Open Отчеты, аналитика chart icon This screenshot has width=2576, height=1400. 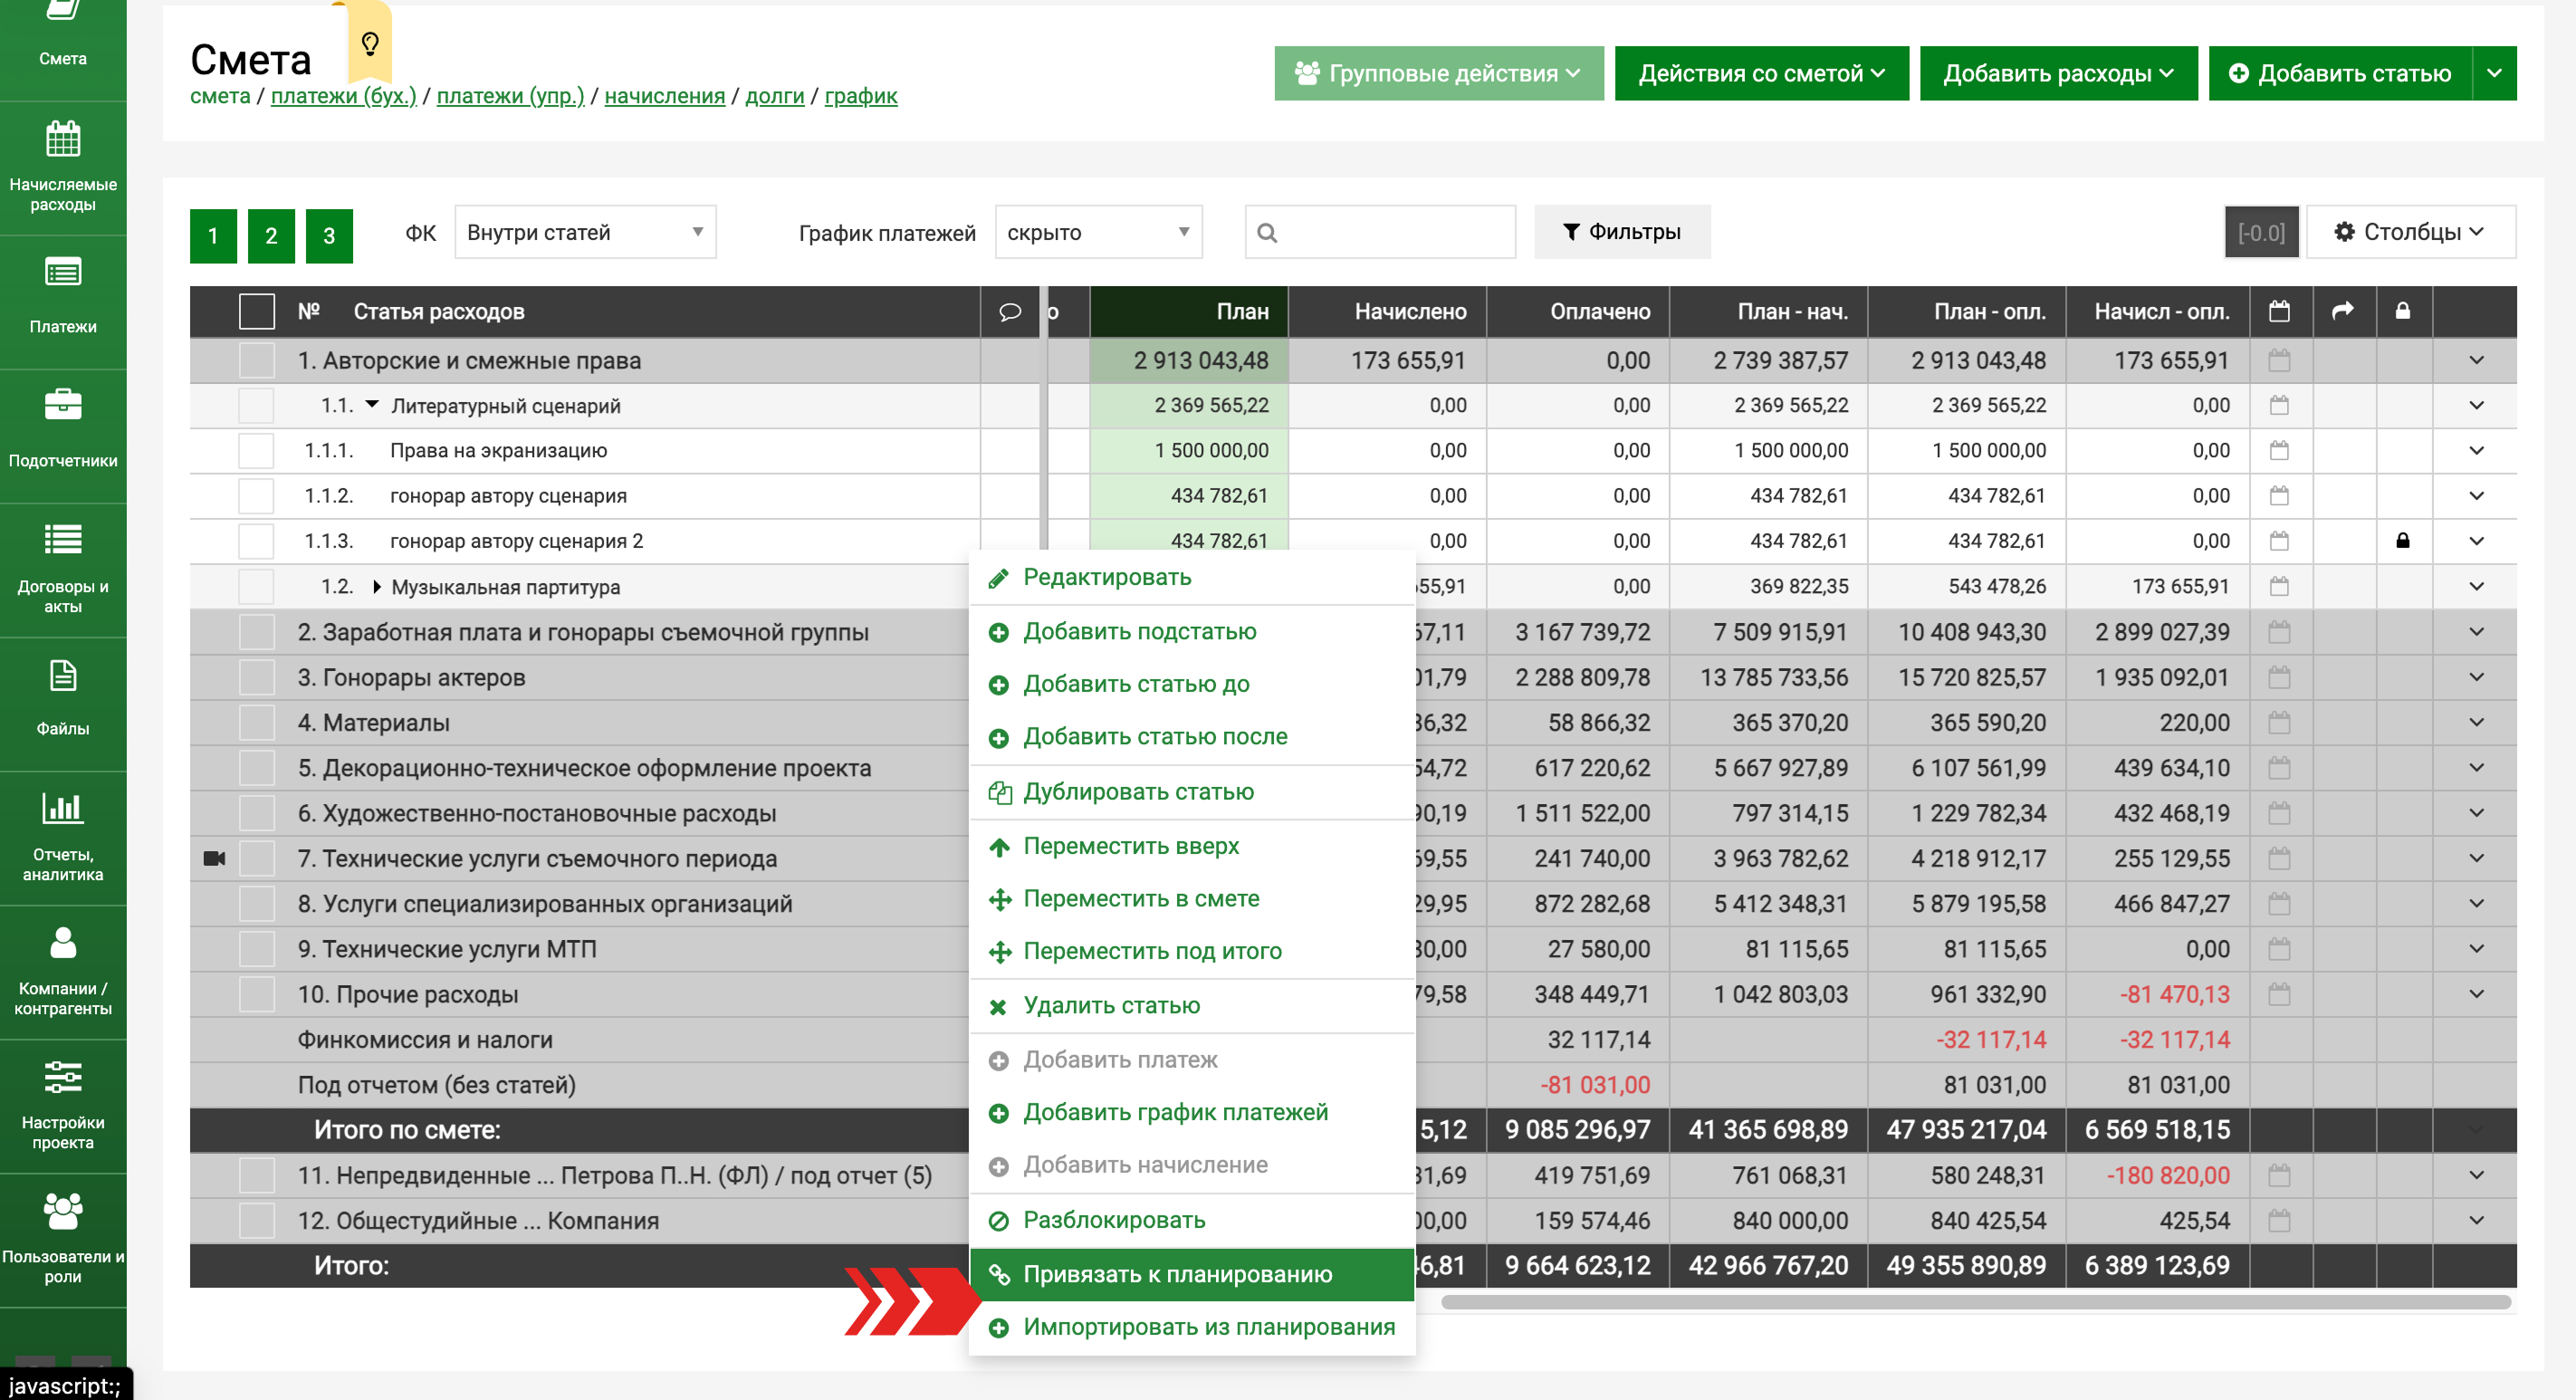tap(63, 807)
